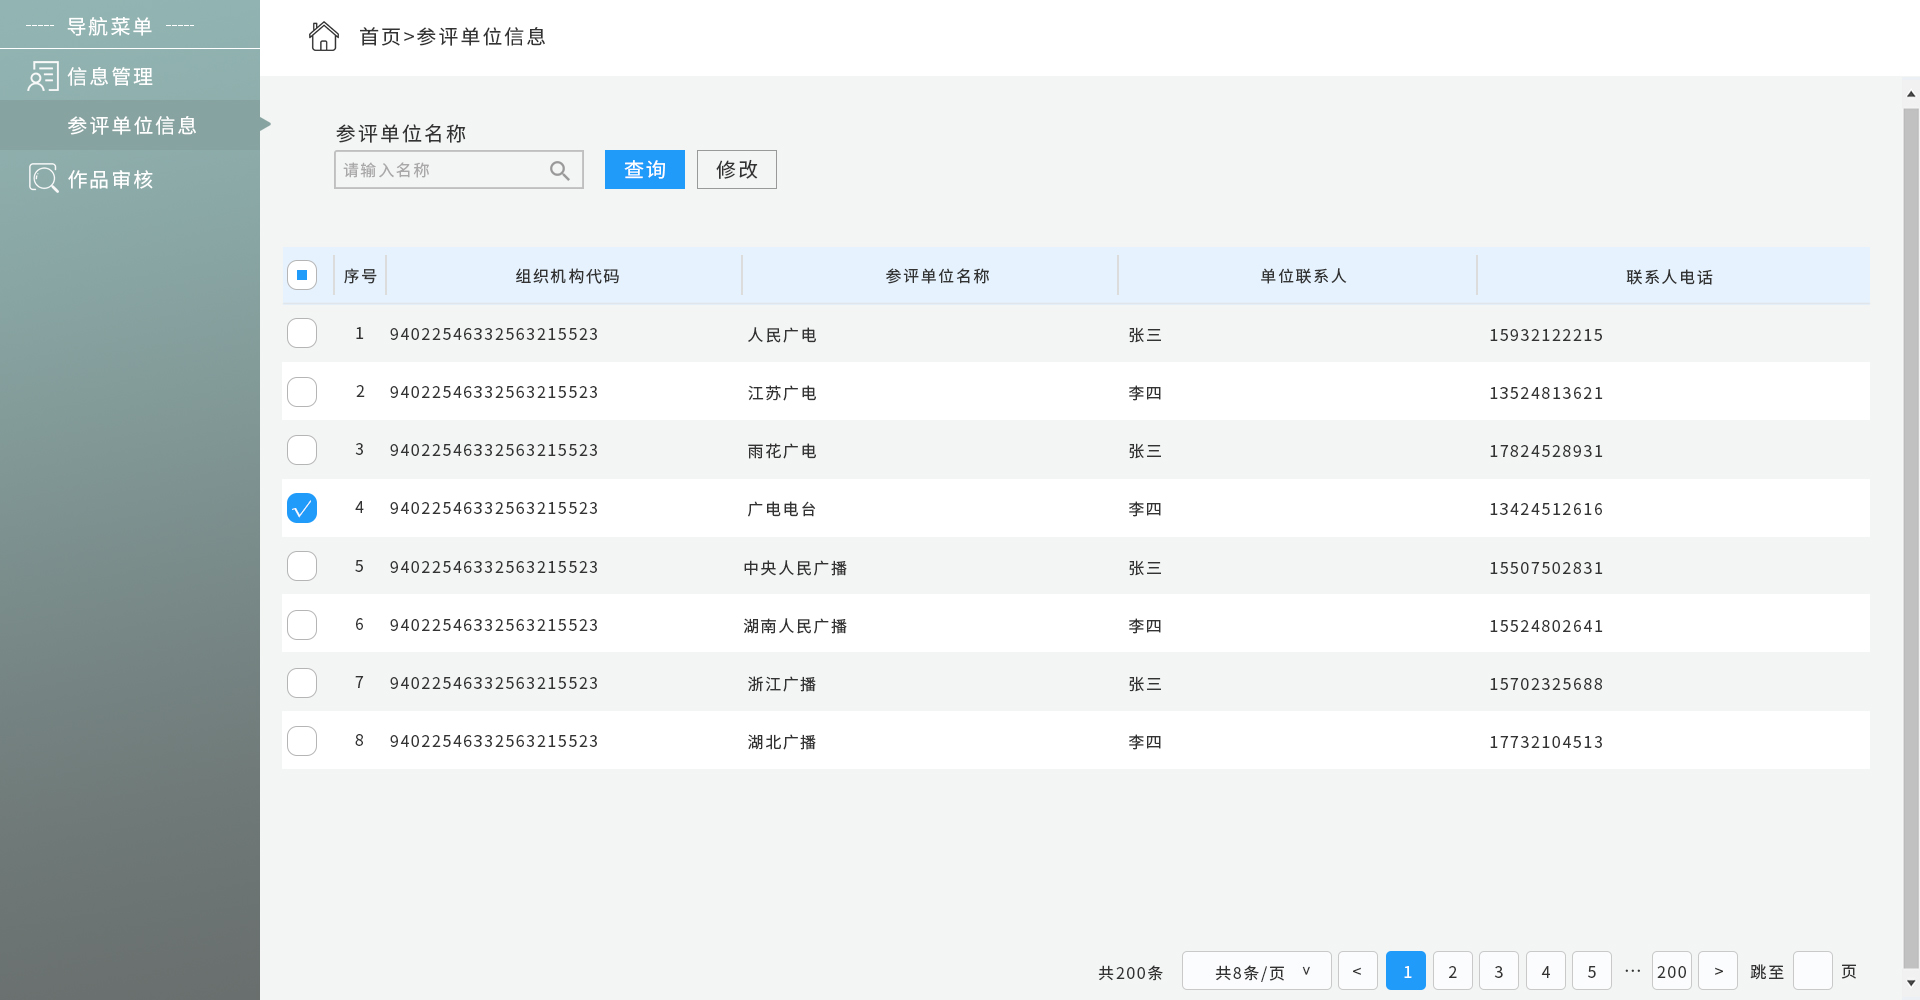Open the 作品审核 menu item
The image size is (1920, 1000).
[110, 180]
